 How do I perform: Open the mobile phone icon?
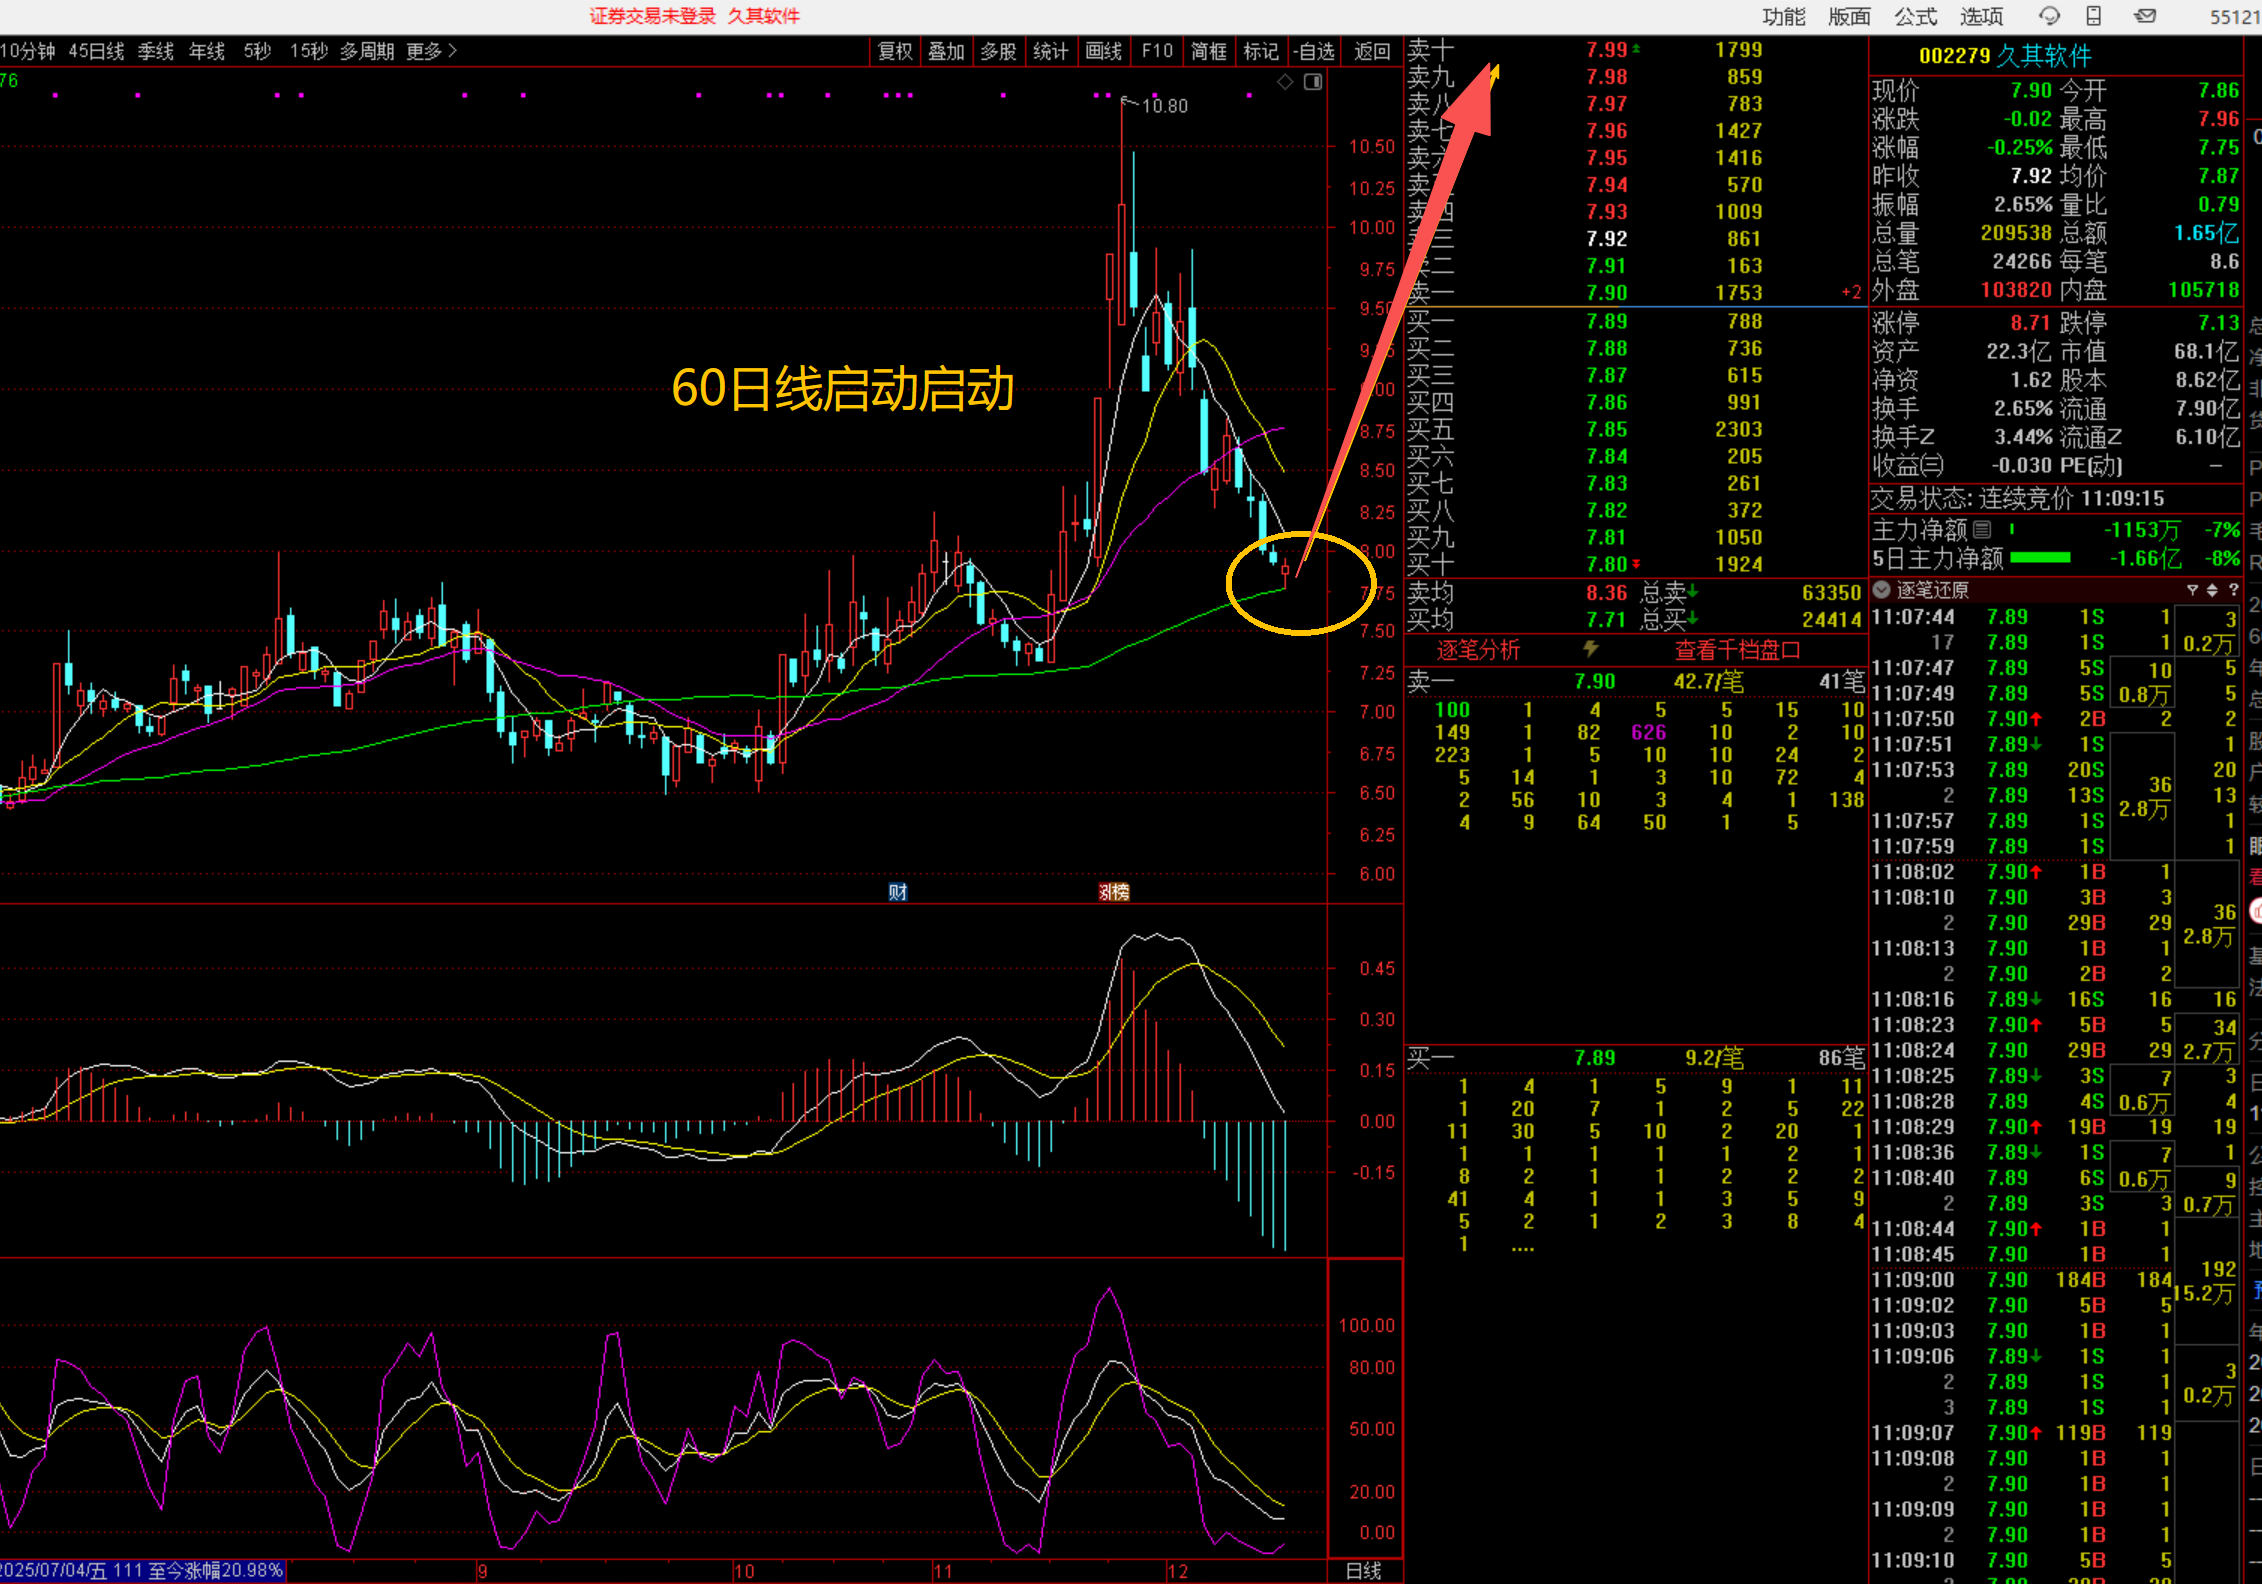pos(2093,16)
